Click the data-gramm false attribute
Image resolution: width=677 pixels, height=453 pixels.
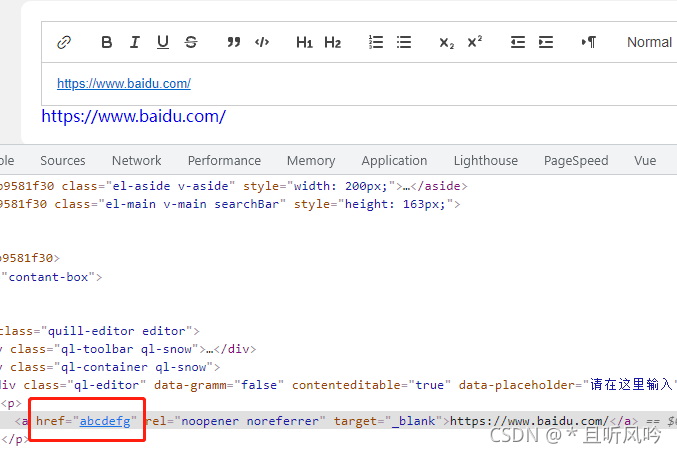219,385
